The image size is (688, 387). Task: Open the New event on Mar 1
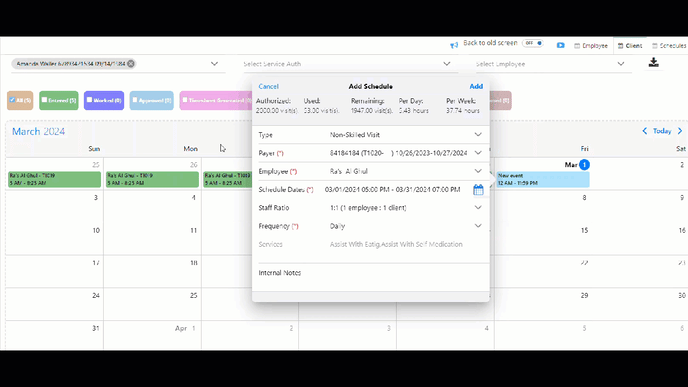pyautogui.click(x=543, y=179)
